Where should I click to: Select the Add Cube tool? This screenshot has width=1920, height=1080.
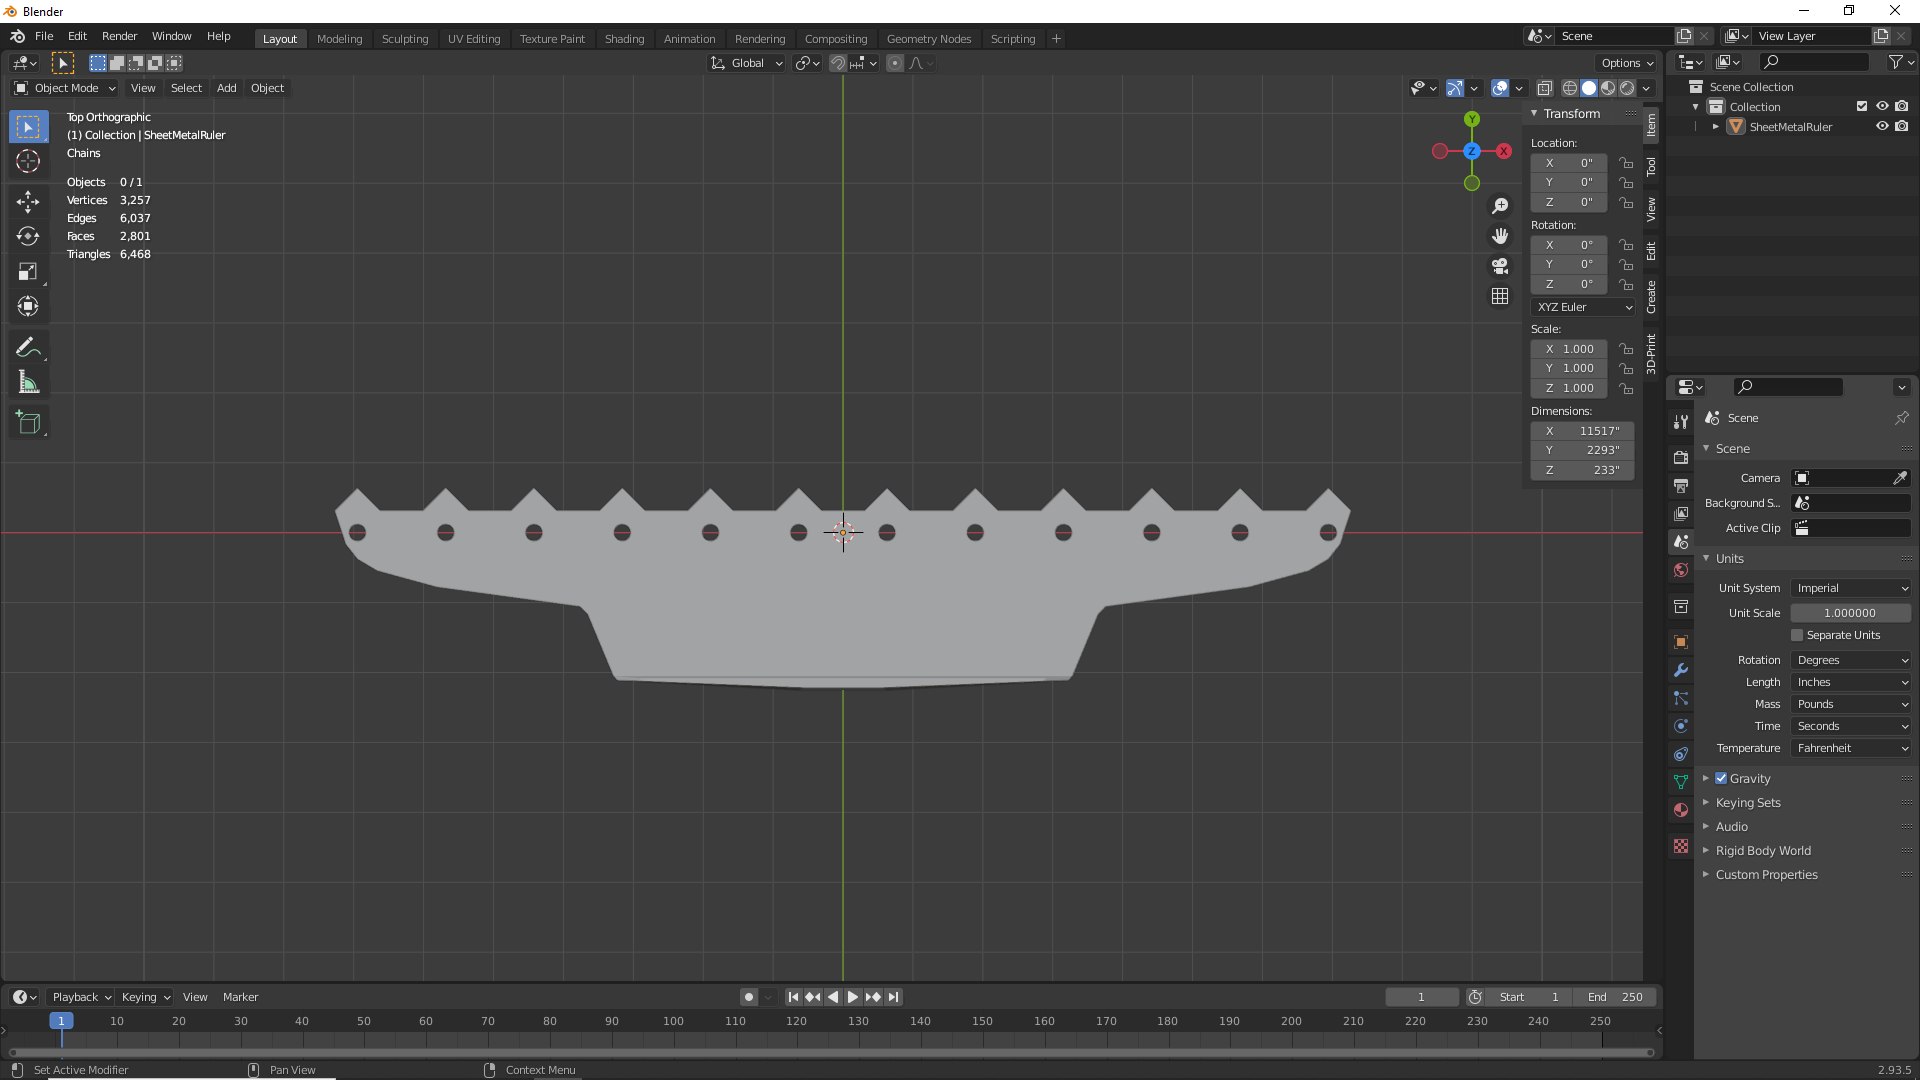point(28,423)
